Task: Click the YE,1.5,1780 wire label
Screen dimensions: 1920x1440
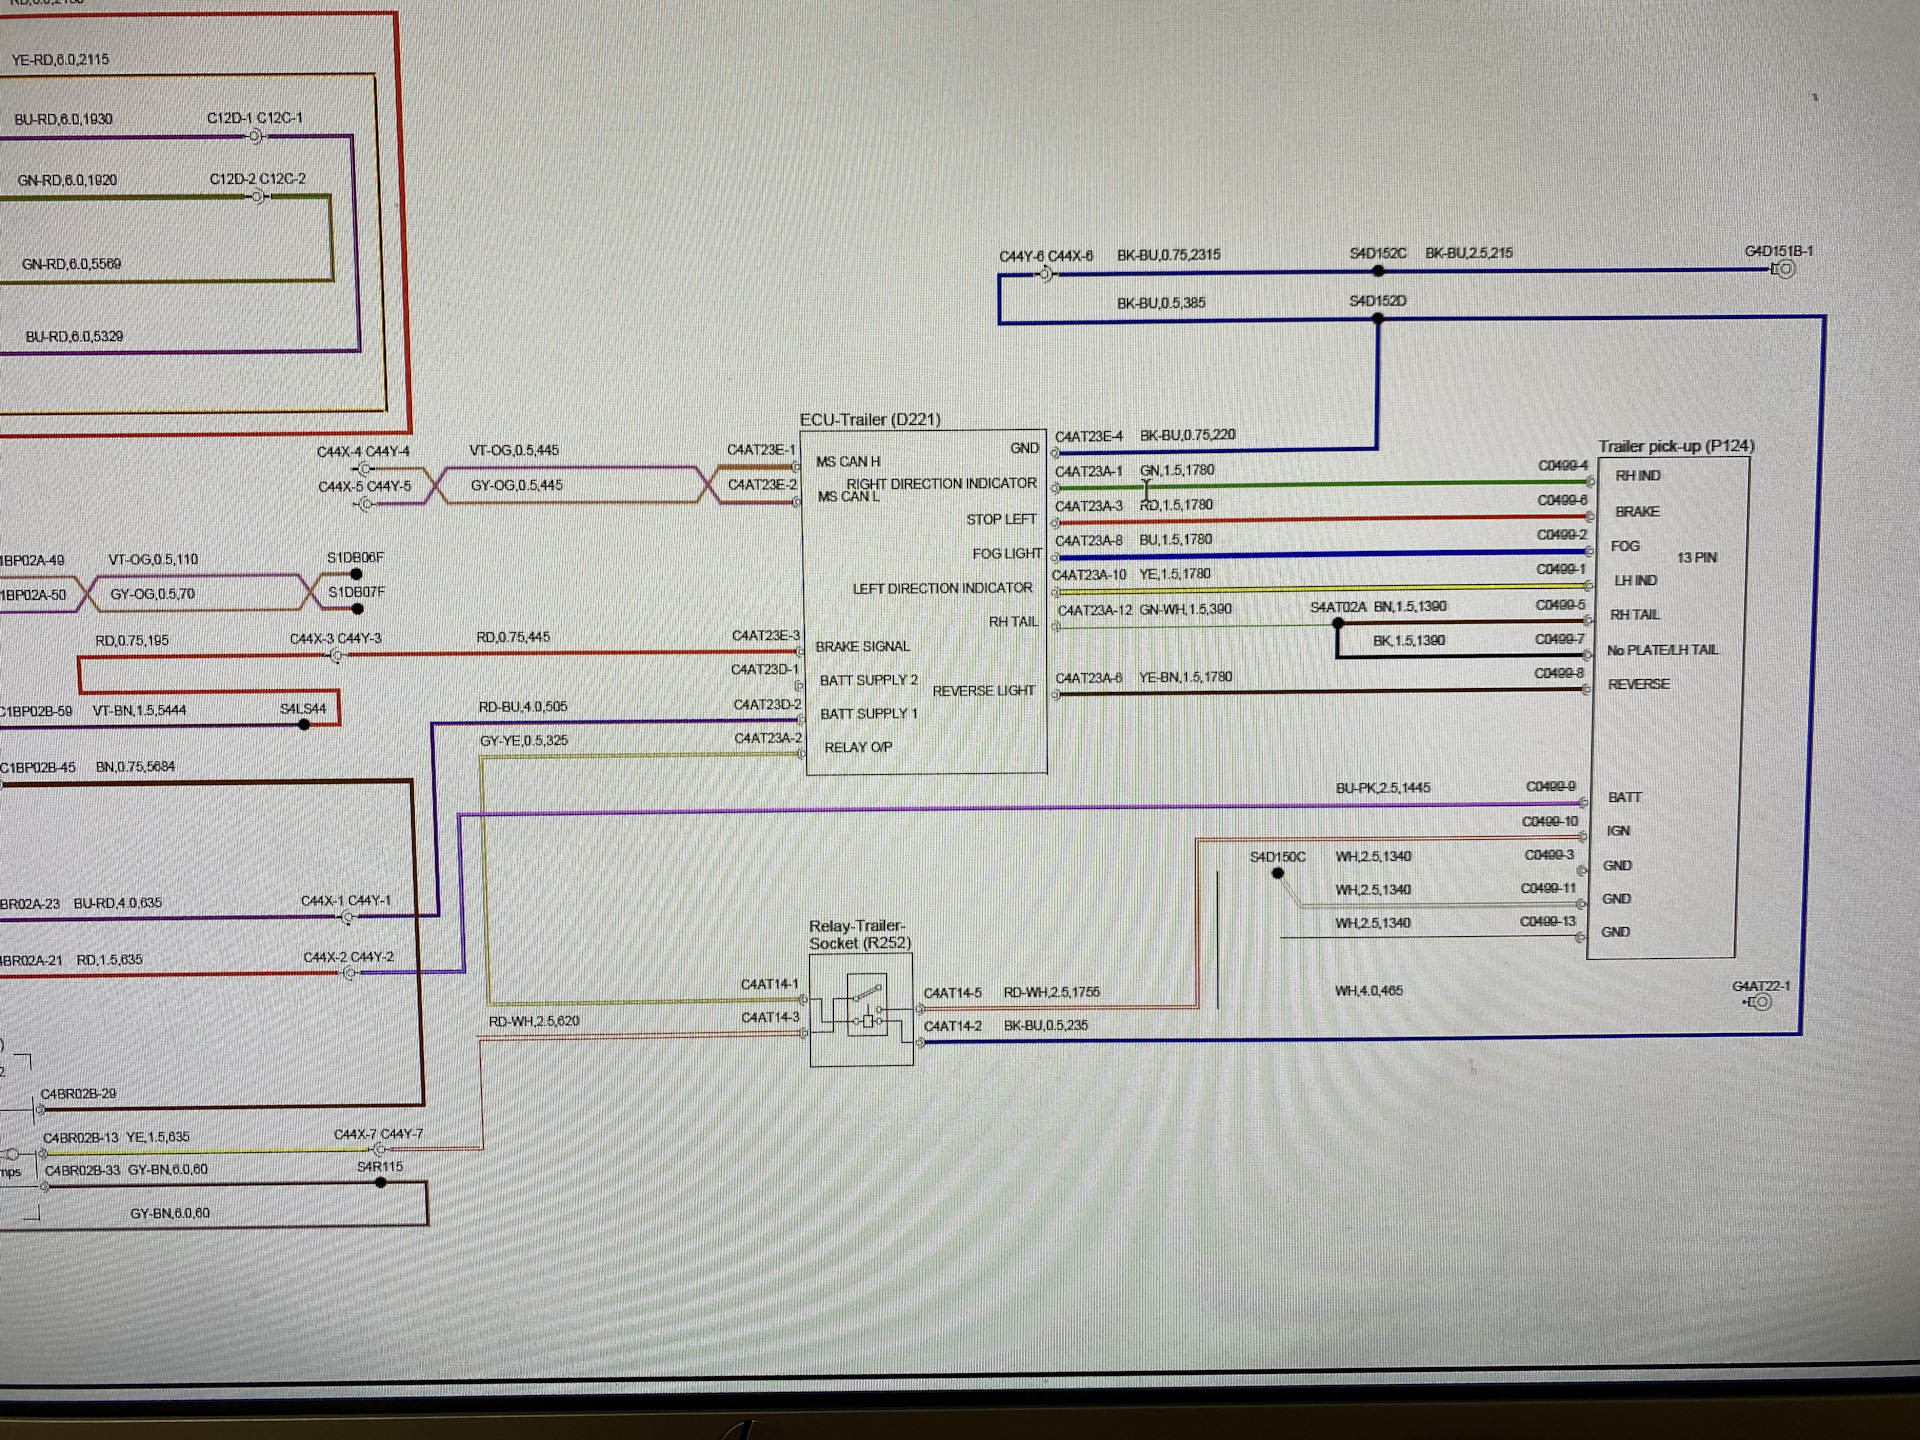Action: point(1175,574)
